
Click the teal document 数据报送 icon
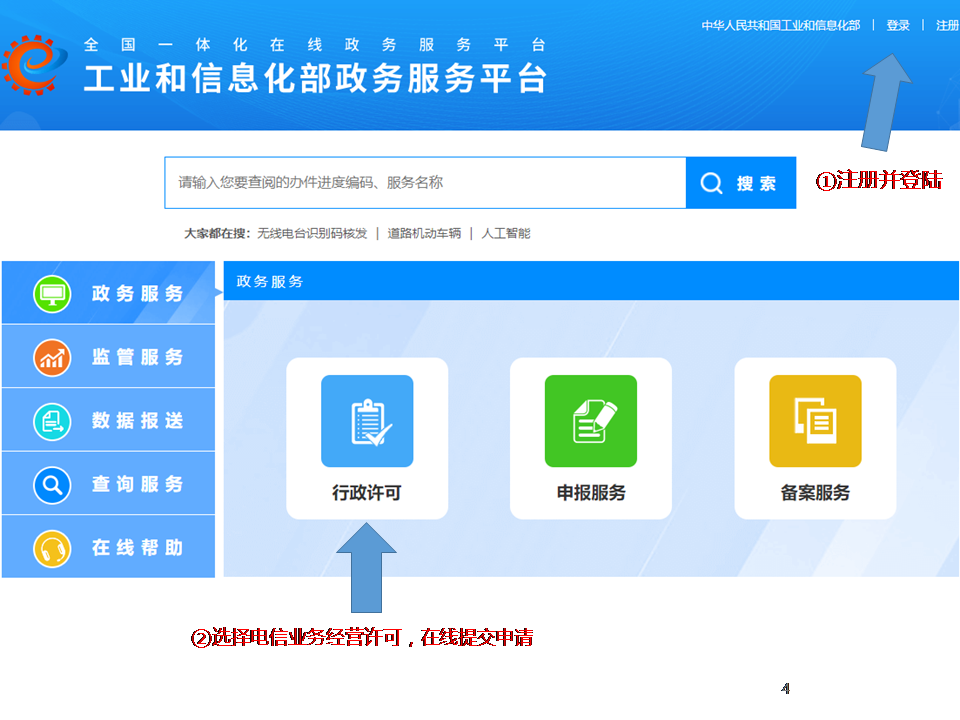[52, 421]
